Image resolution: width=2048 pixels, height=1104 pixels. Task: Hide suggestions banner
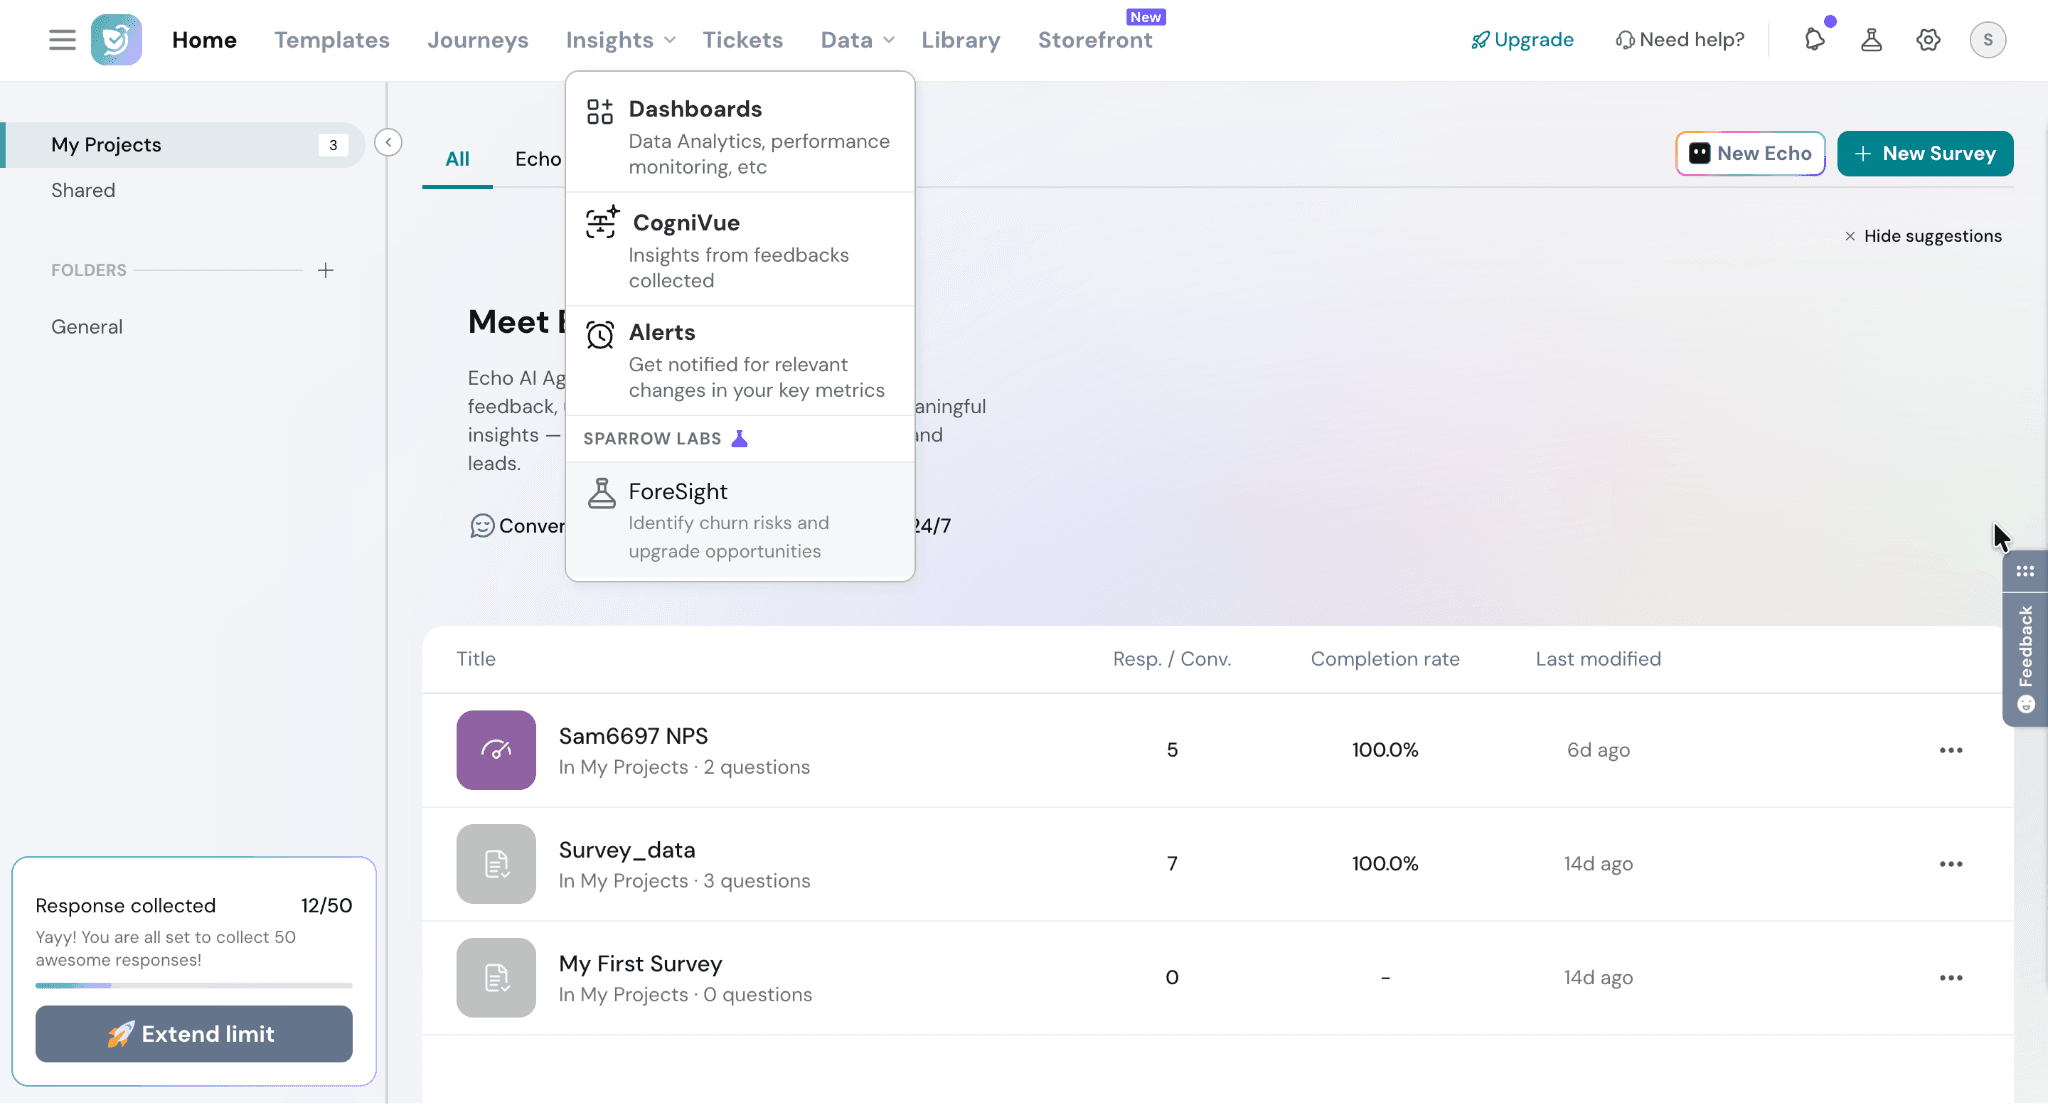tap(1923, 236)
